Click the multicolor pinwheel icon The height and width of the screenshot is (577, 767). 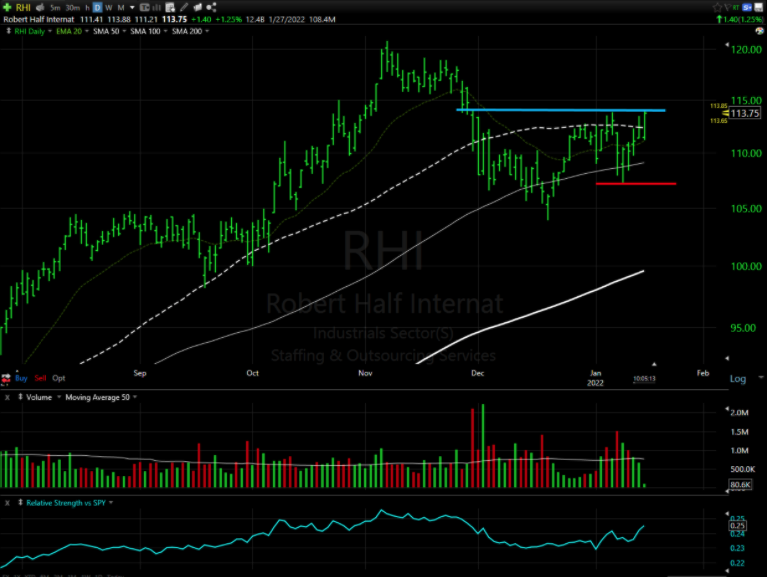[759, 31]
